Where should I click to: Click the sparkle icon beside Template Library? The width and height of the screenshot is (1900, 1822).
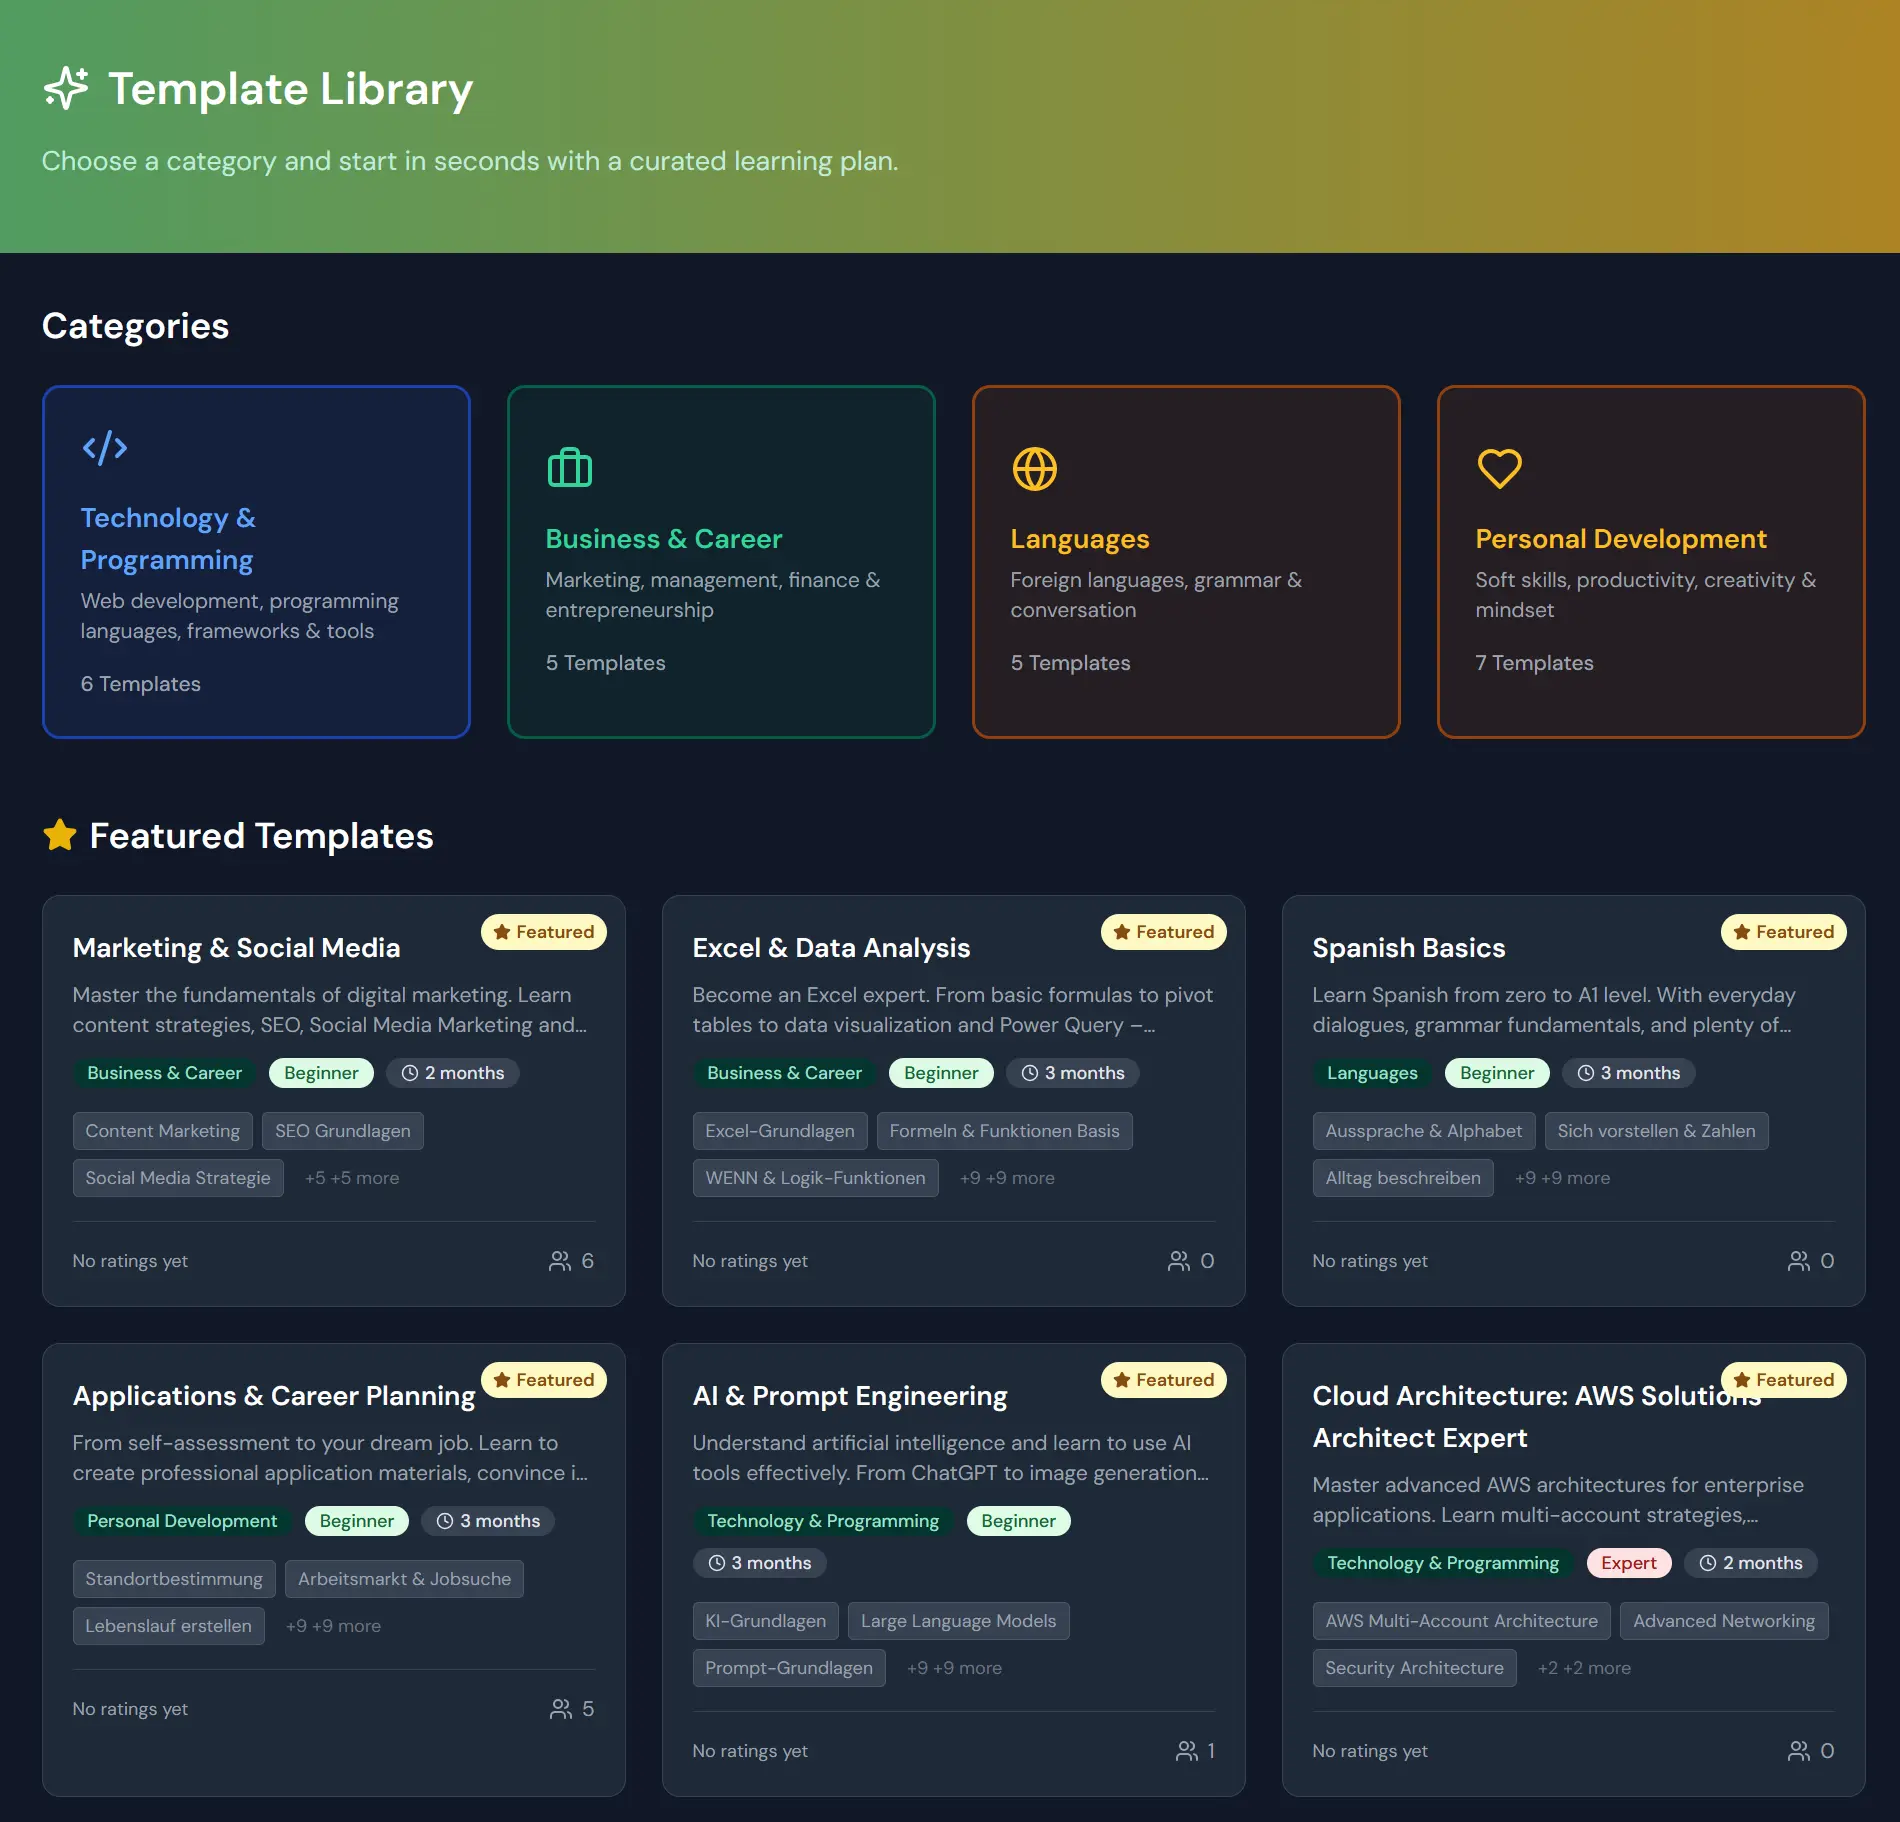pos(66,88)
